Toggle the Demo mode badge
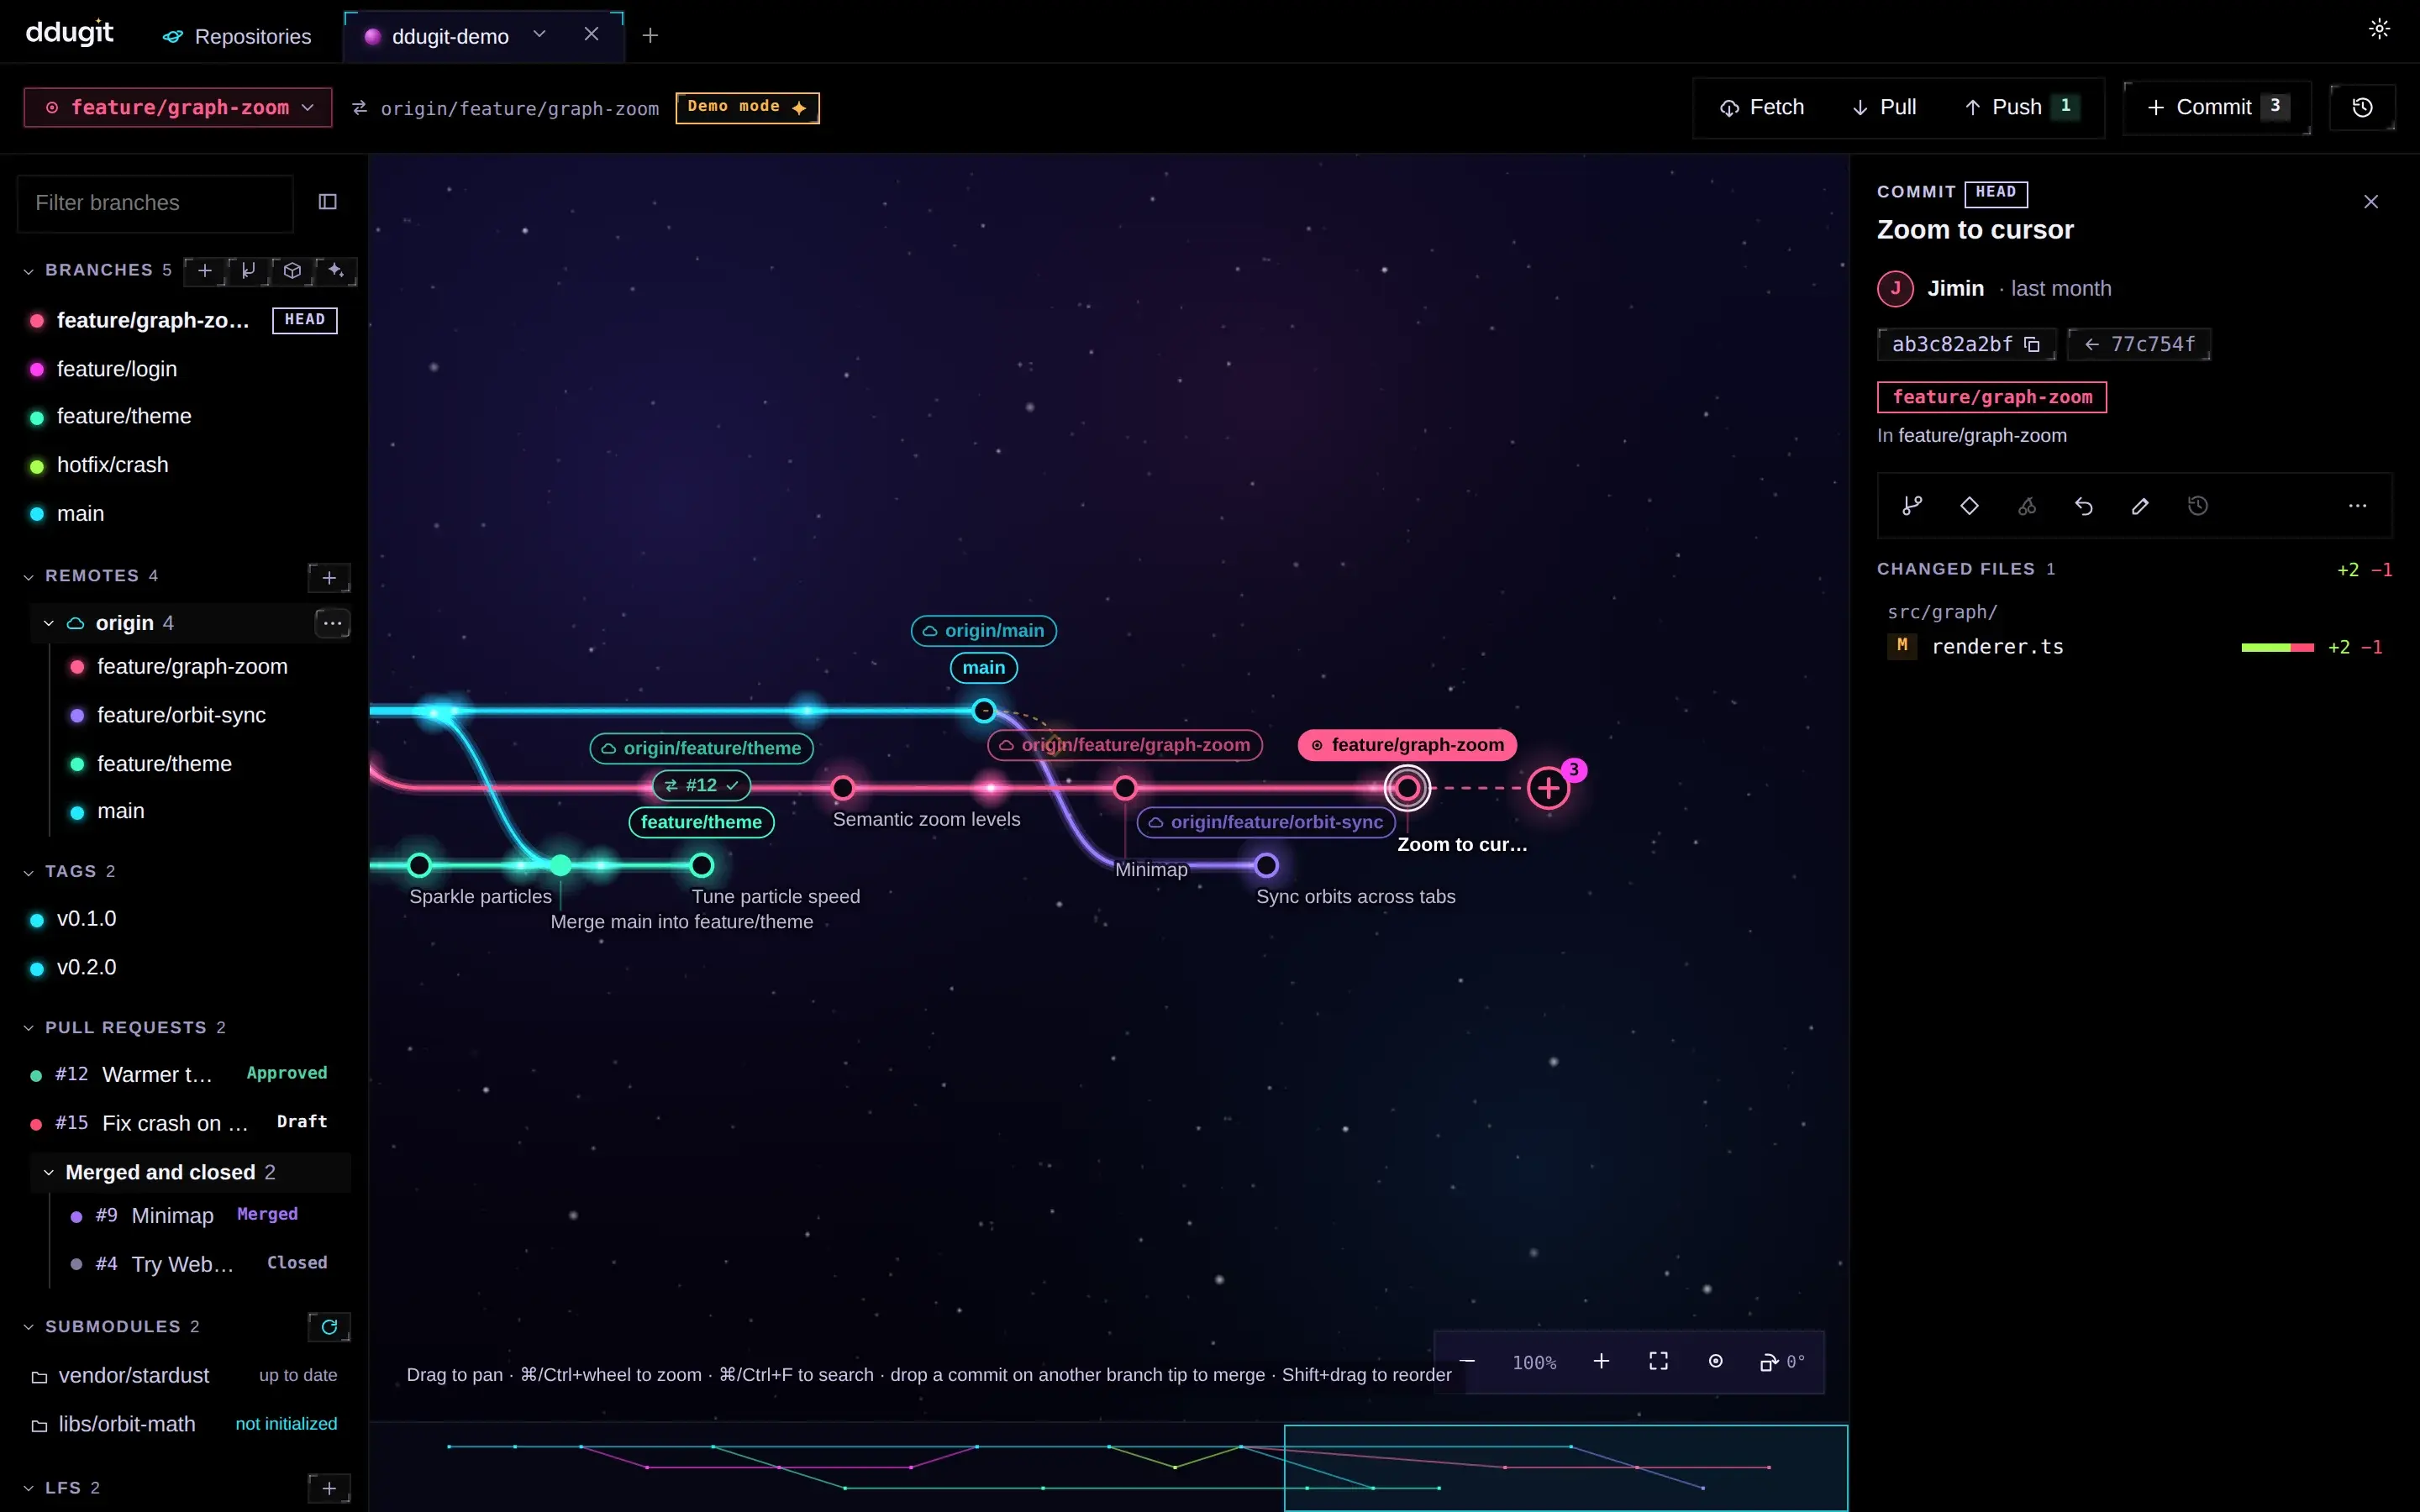 point(747,107)
